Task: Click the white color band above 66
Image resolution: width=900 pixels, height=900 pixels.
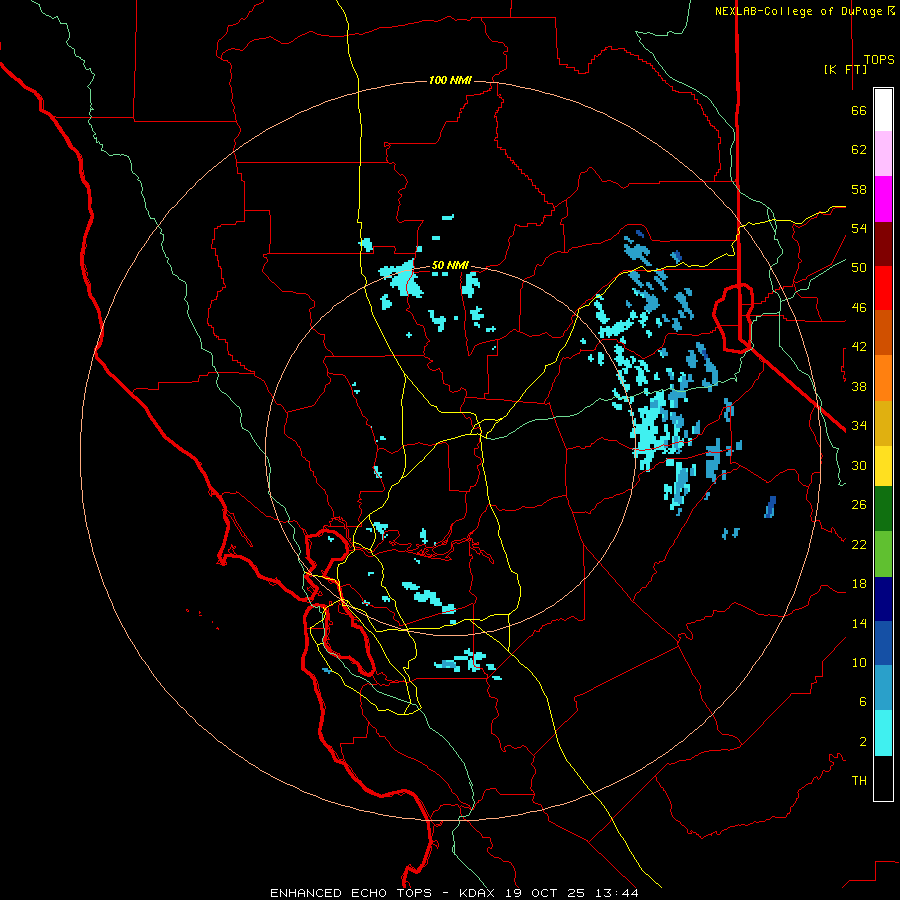Action: click(x=883, y=110)
